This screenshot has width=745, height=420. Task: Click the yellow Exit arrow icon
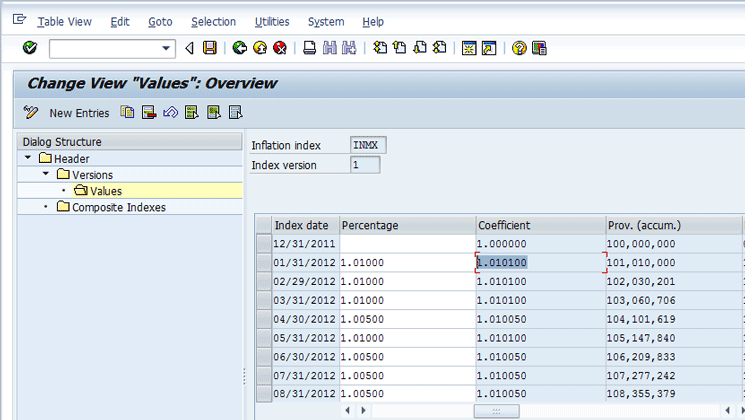(x=260, y=48)
